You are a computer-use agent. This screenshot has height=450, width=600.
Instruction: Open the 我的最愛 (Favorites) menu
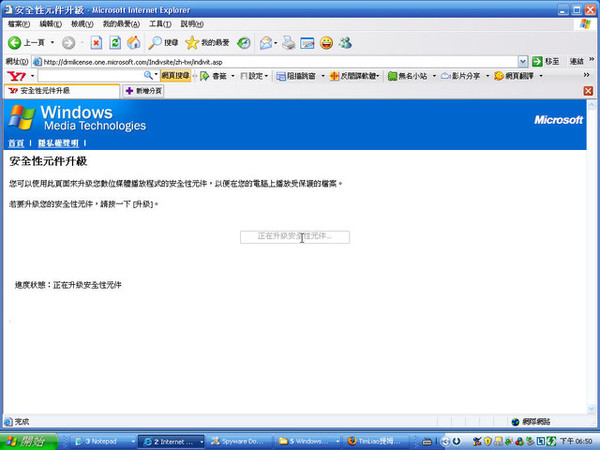pos(121,24)
